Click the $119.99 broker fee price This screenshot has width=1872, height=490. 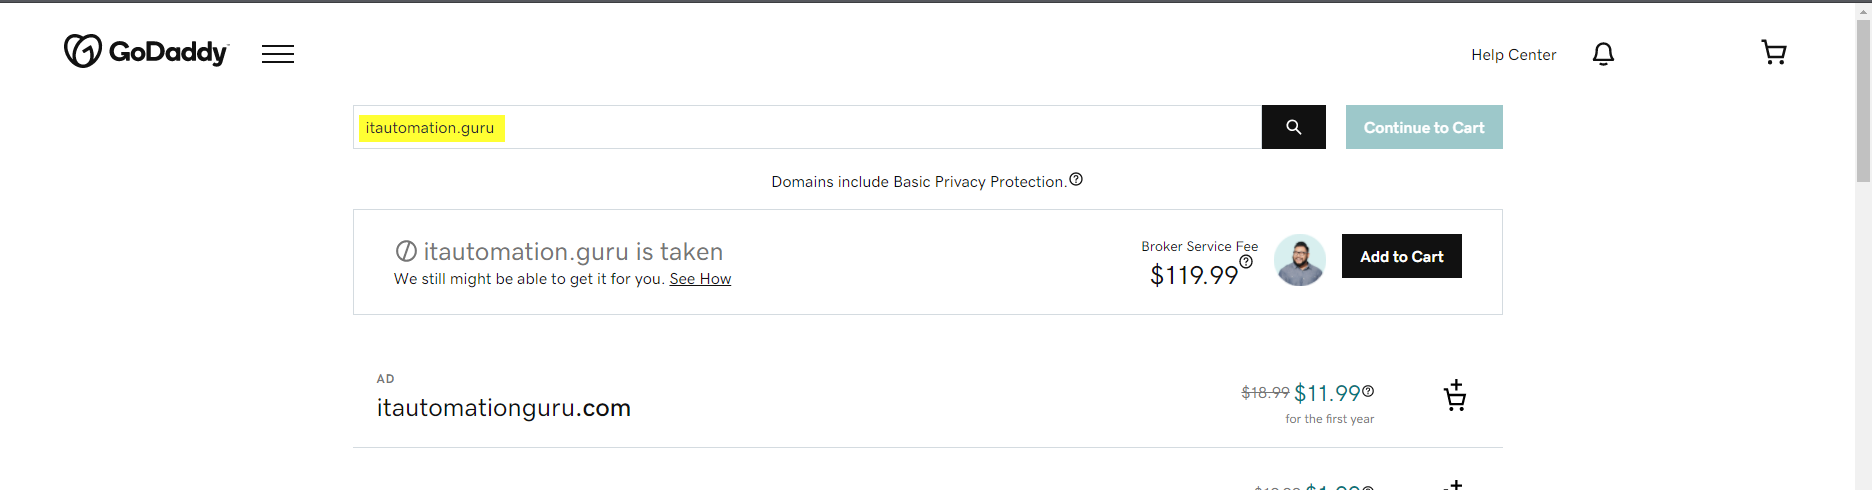1194,275
